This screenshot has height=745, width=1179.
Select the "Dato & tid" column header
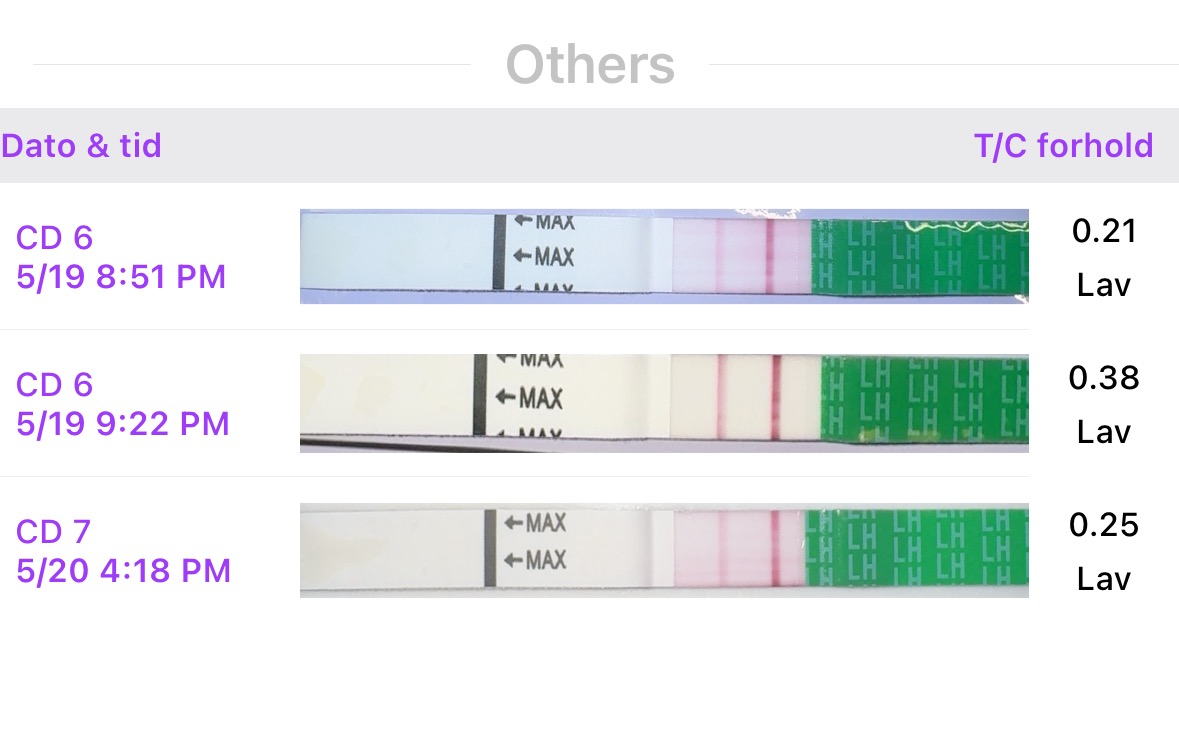pos(81,146)
